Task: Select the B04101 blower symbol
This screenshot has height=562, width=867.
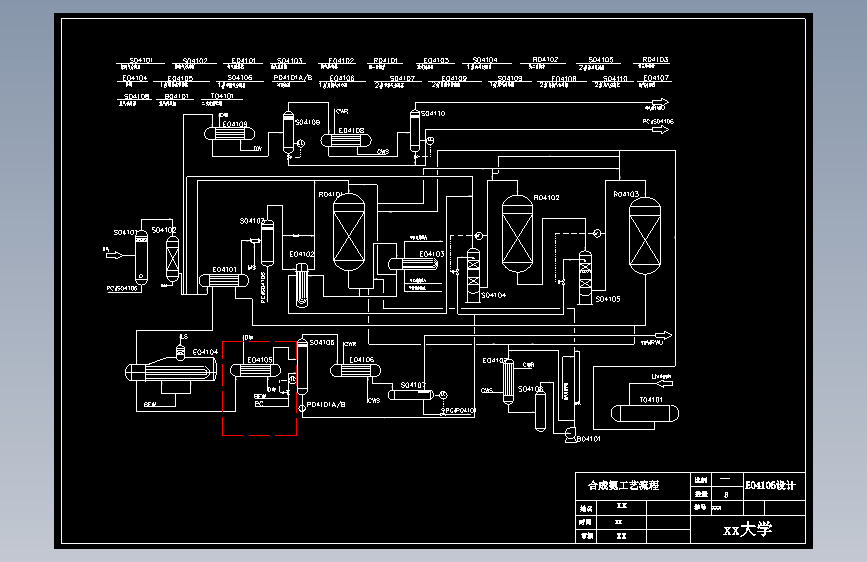Action: click(x=570, y=435)
